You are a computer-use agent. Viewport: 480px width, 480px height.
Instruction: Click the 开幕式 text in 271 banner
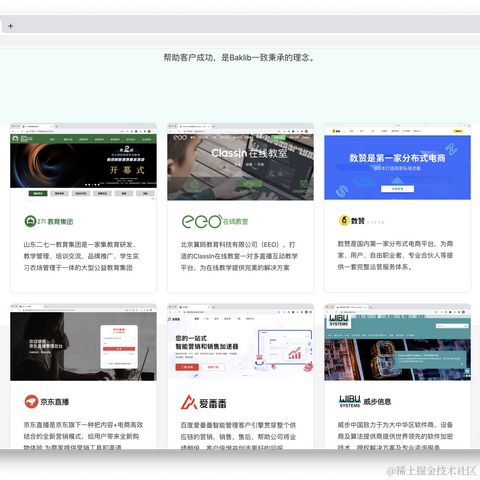tap(127, 170)
